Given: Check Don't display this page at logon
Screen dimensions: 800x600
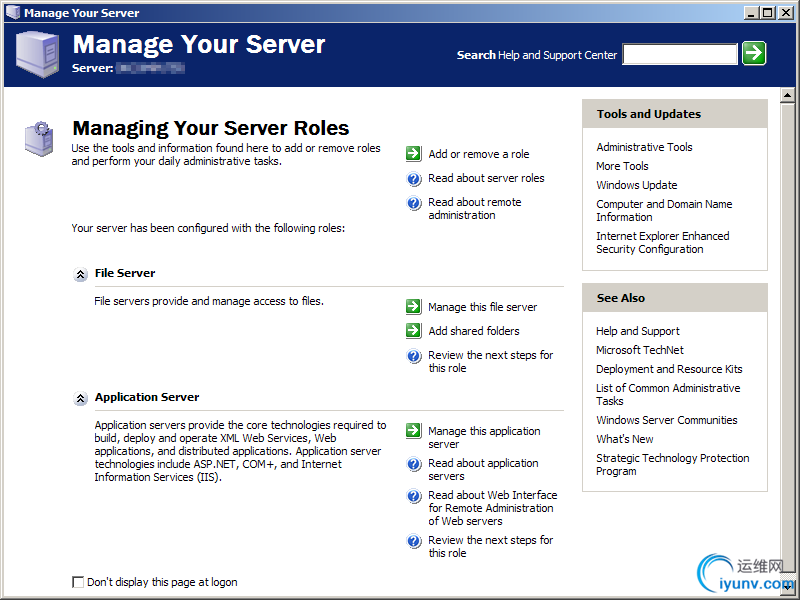Looking at the screenshot, I should [78, 582].
